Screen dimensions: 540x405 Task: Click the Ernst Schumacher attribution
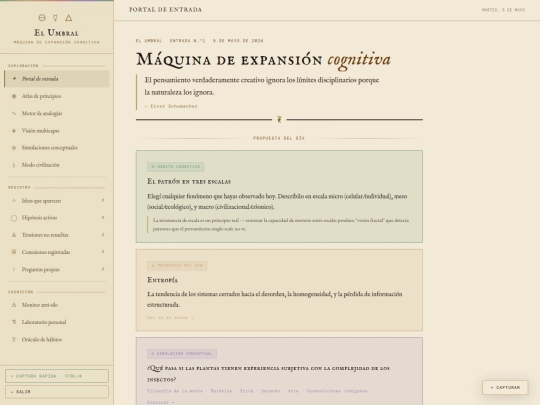(171, 106)
